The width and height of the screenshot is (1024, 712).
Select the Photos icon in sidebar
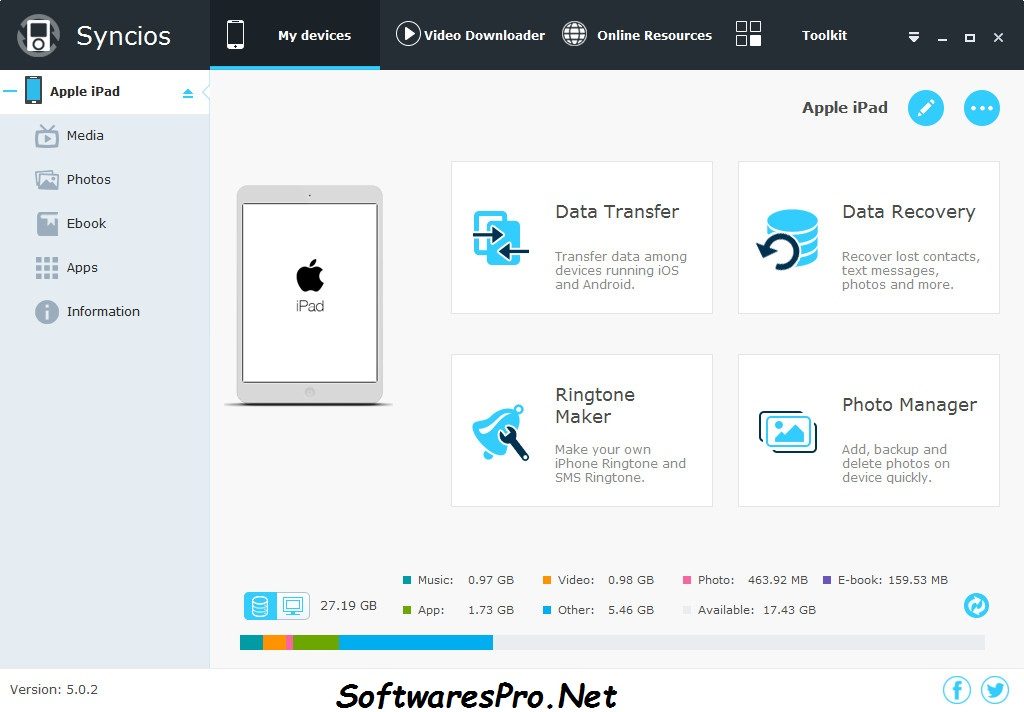[x=45, y=179]
